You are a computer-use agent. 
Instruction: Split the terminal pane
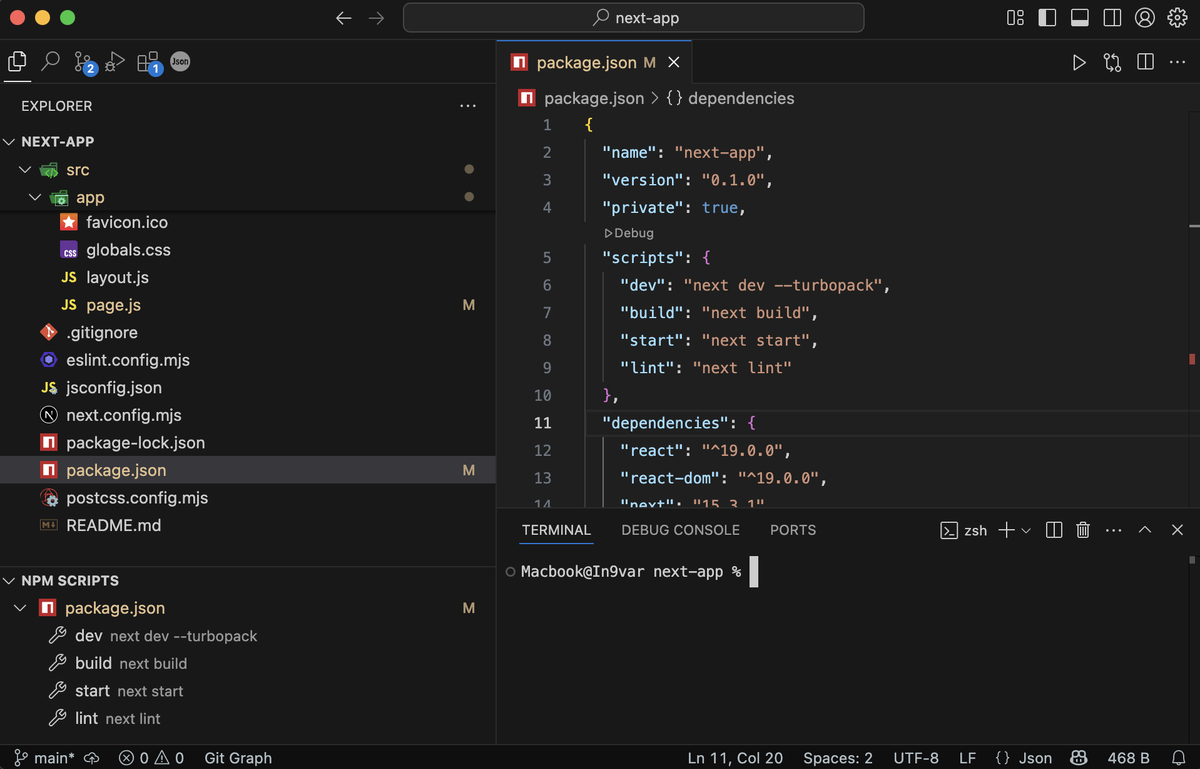(x=1053, y=530)
